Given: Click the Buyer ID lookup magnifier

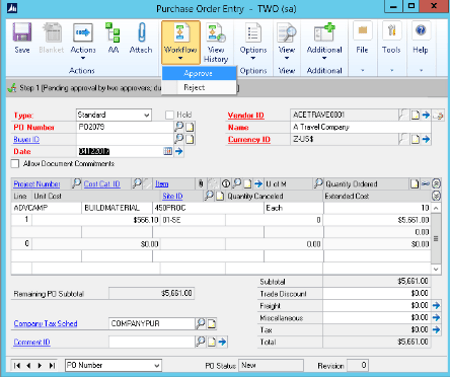Looking at the screenshot, I should pyautogui.click(x=179, y=139).
